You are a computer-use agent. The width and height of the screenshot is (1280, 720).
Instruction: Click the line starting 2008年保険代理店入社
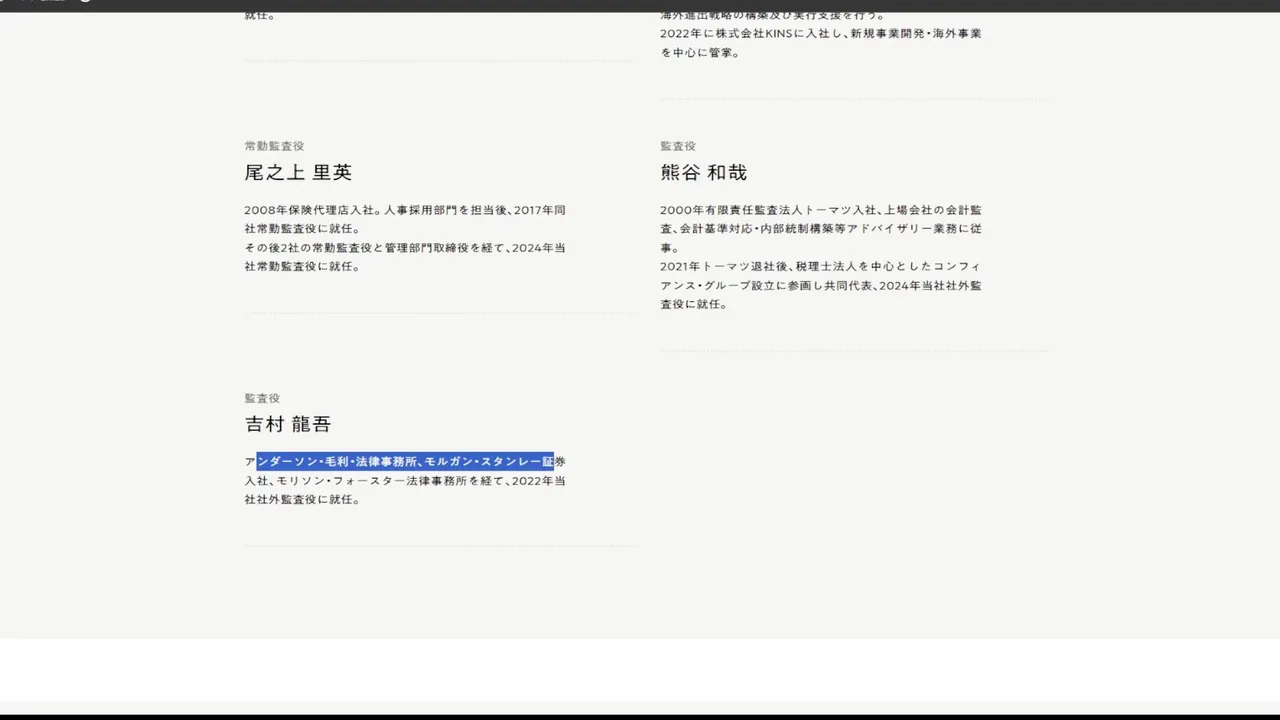[x=405, y=210]
